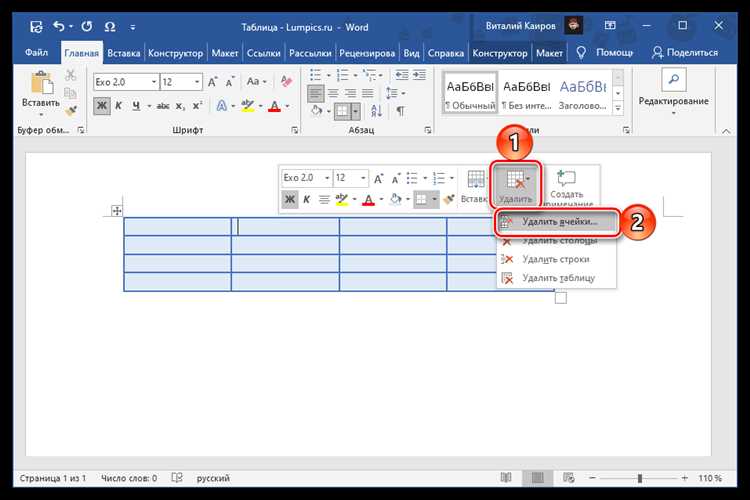750x500 pixels.
Task: Toggle Italic К in mini toolbar
Action: click(x=307, y=199)
